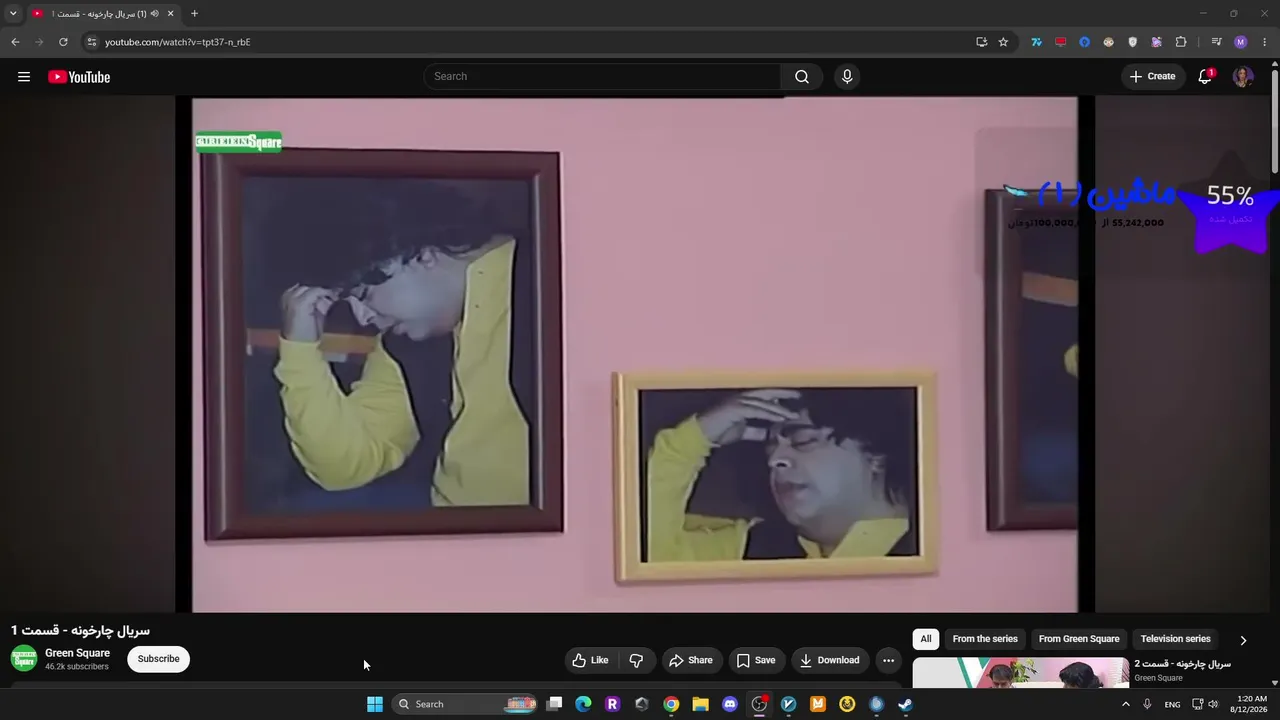
Task: Click the blue circular extension icon
Action: tap(1084, 42)
